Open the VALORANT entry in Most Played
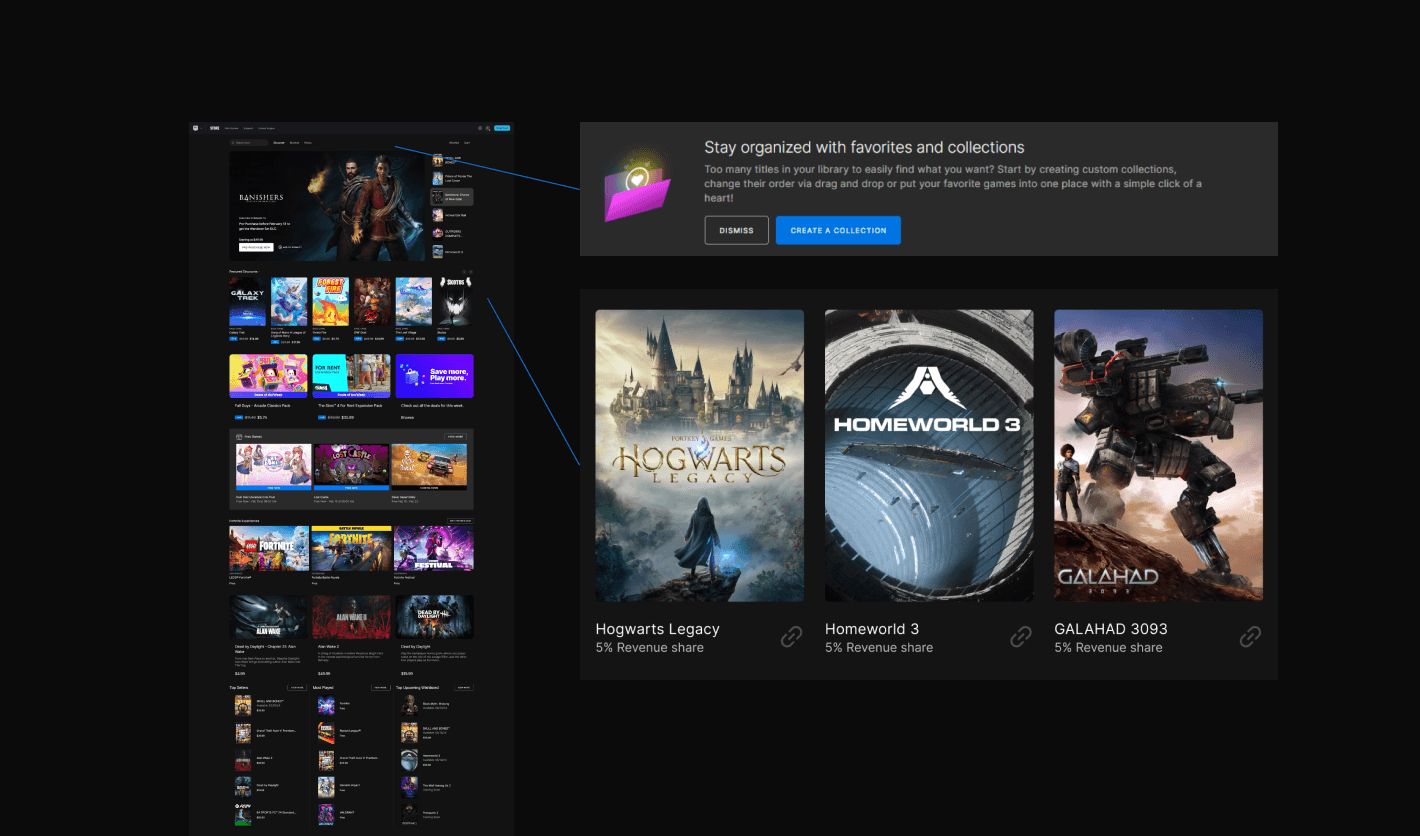 [335, 815]
